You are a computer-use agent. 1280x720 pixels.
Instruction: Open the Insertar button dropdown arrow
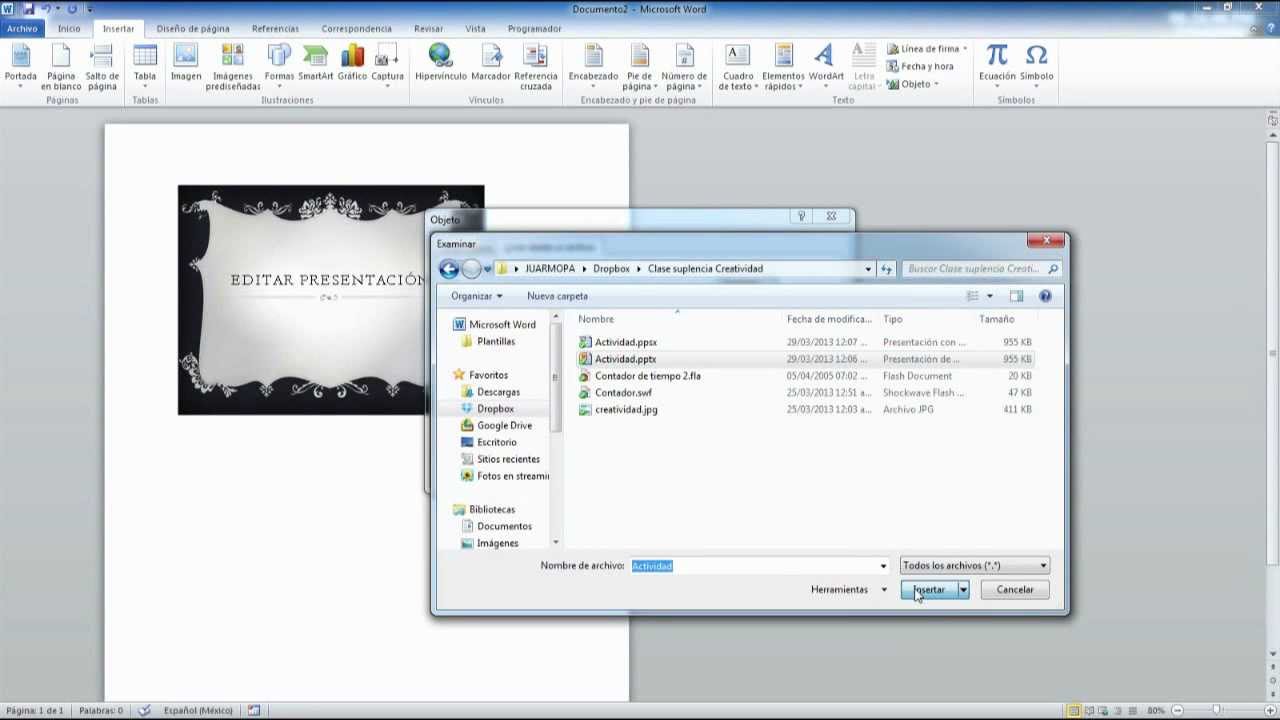pos(963,590)
